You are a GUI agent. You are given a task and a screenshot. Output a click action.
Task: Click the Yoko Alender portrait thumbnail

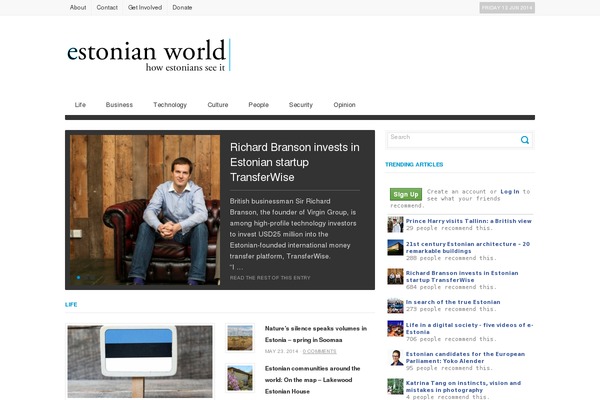395,358
